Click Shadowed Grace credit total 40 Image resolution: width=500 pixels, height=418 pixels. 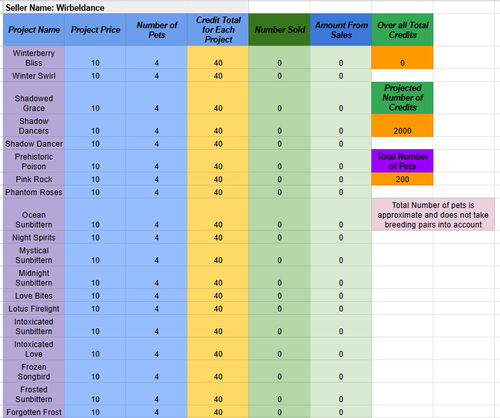click(x=218, y=98)
